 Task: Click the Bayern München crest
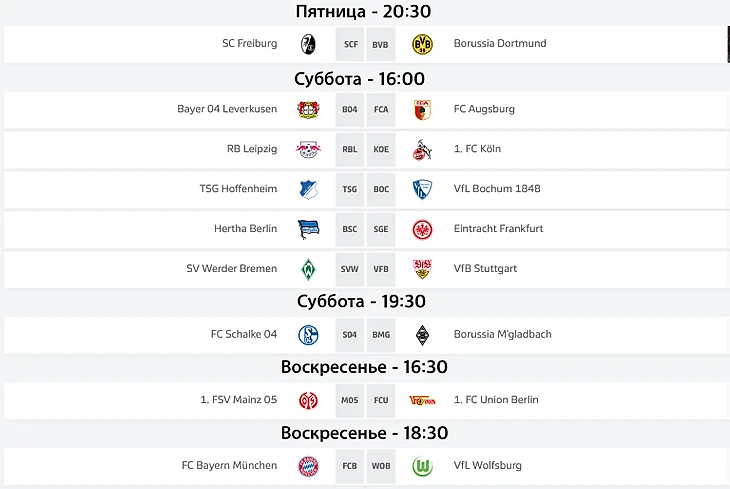pyautogui.click(x=308, y=466)
